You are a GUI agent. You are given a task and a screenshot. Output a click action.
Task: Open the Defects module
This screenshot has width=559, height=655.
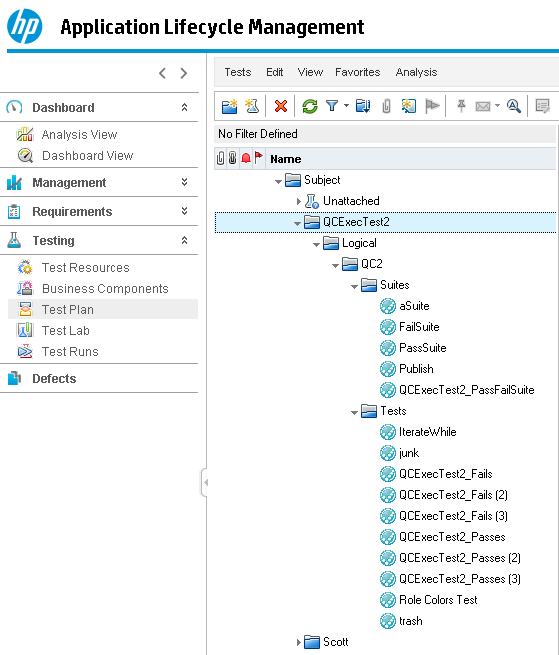click(x=54, y=378)
